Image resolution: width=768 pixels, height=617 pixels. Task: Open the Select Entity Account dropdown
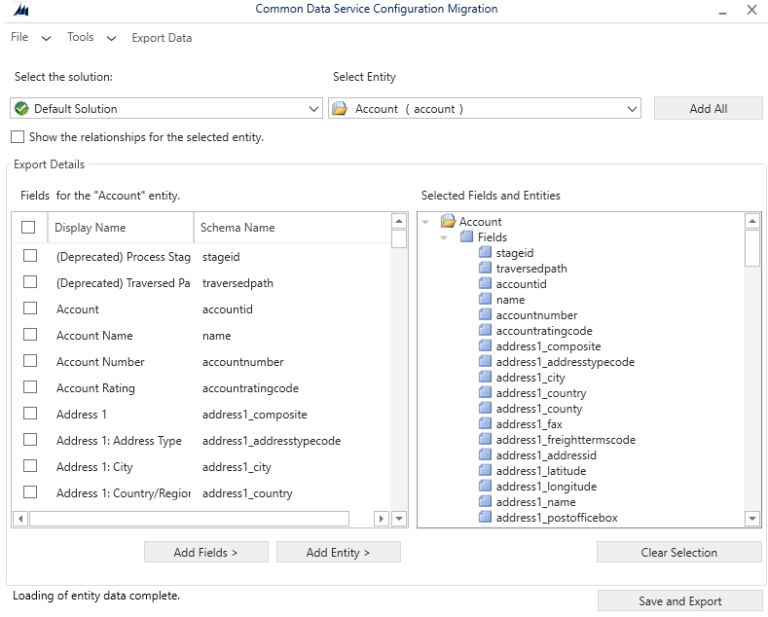tap(484, 108)
